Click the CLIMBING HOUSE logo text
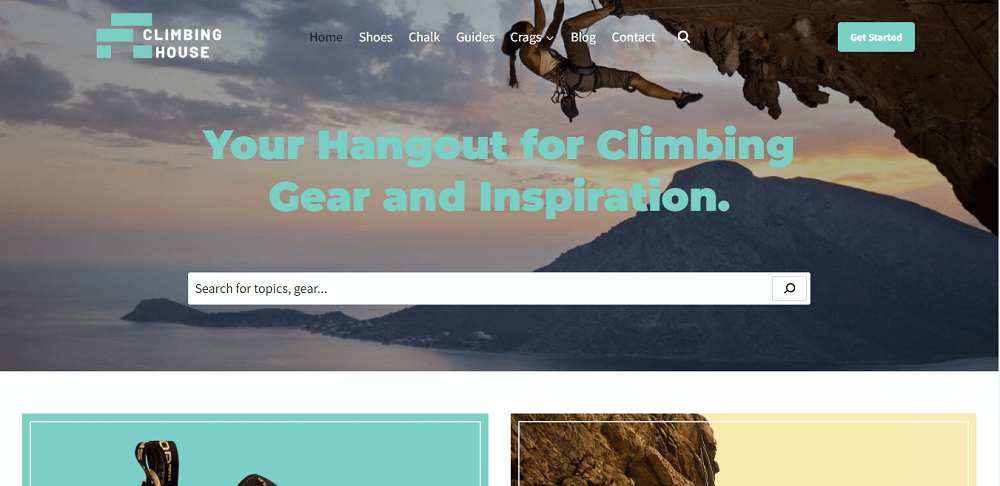This screenshot has height=486, width=1000. [182, 43]
